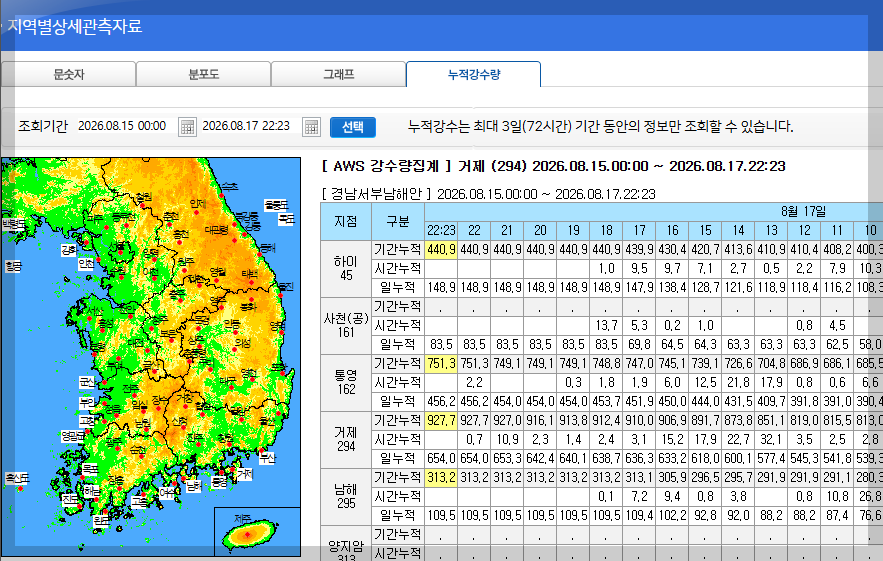The width and height of the screenshot is (883, 561).
Task: Select the 거제 station on the map
Action: click(x=244, y=475)
